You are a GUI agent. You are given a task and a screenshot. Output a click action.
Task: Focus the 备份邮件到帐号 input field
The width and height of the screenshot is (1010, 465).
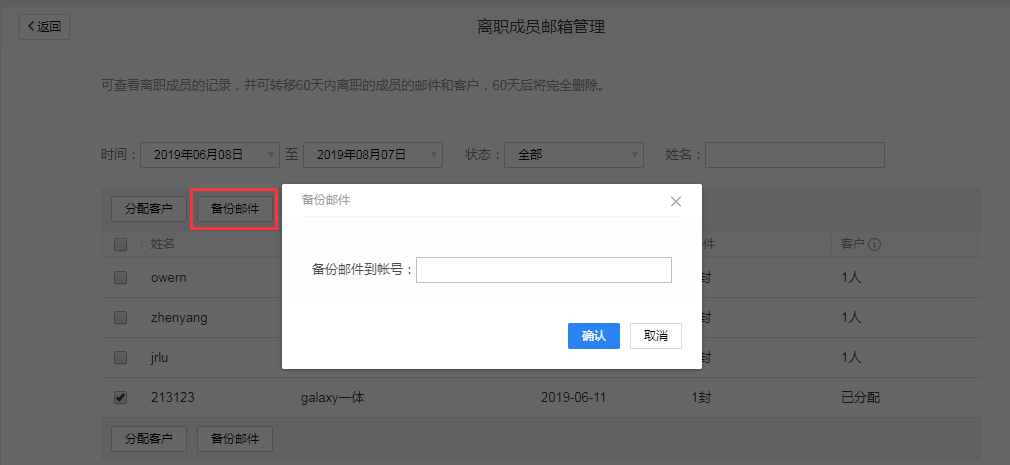click(x=543, y=270)
